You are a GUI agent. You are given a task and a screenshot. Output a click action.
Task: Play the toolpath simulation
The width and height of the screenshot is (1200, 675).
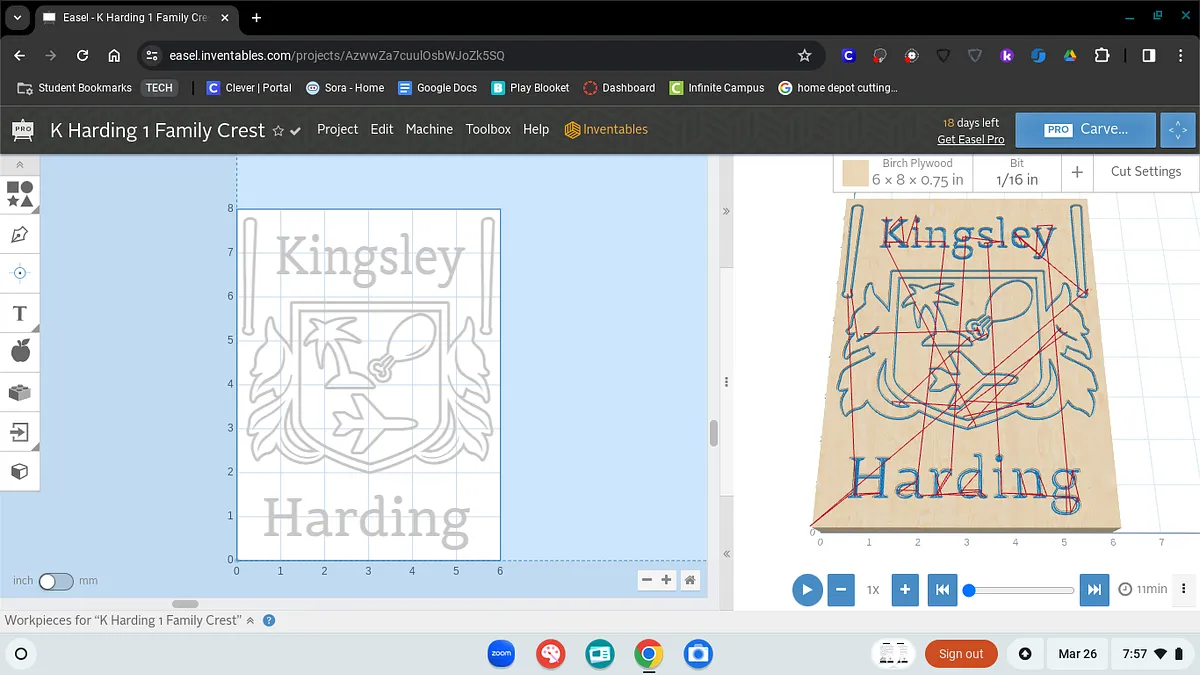pyautogui.click(x=807, y=590)
